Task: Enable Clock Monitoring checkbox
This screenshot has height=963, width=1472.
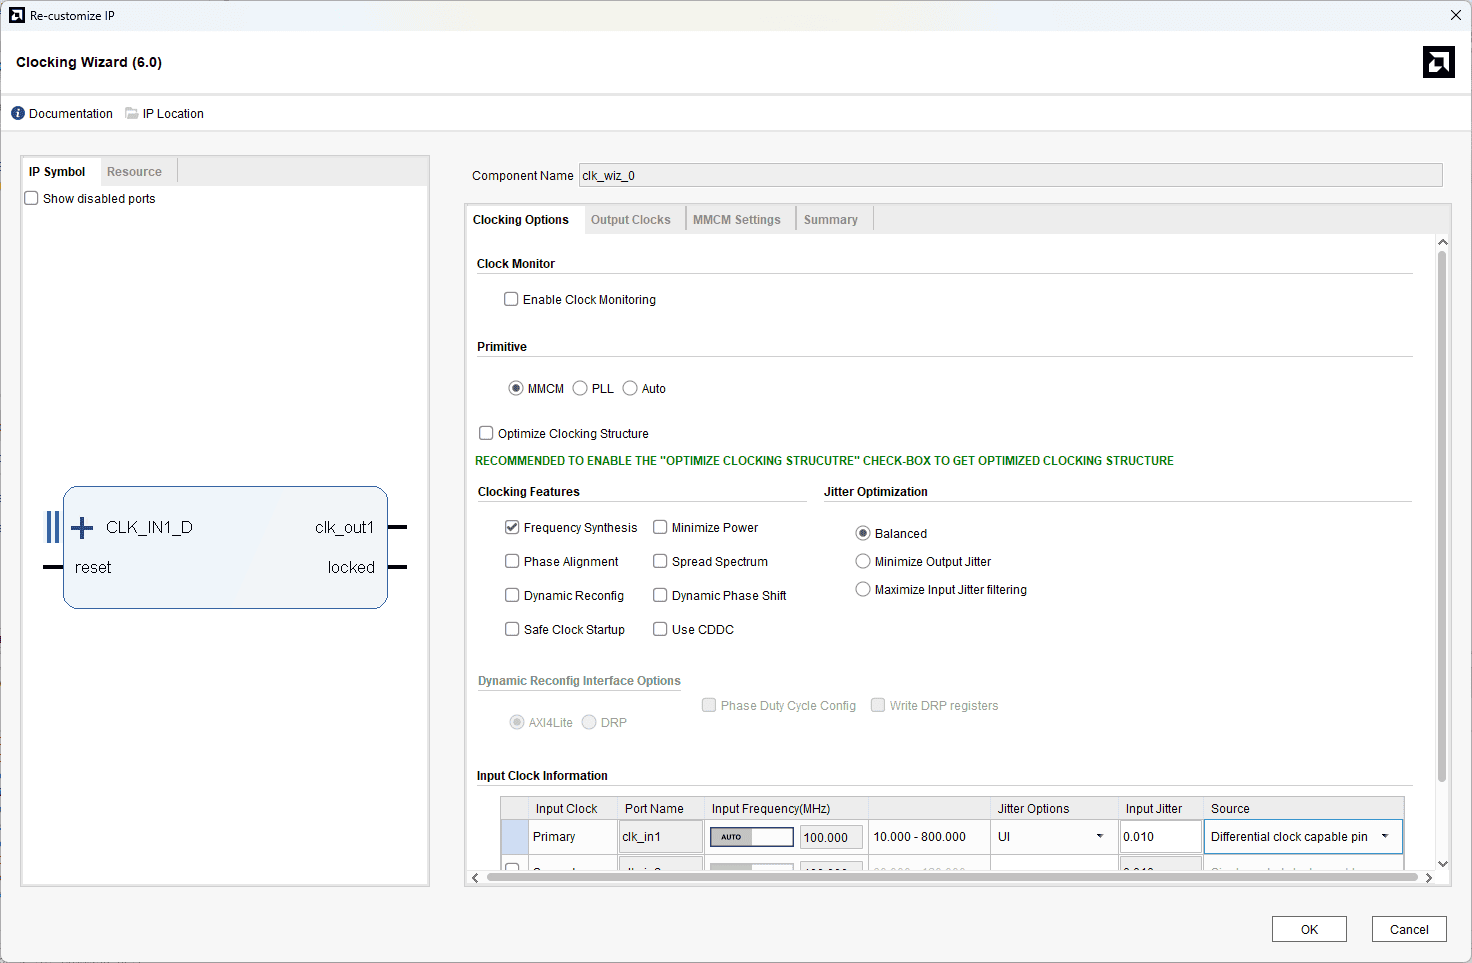Action: point(511,299)
